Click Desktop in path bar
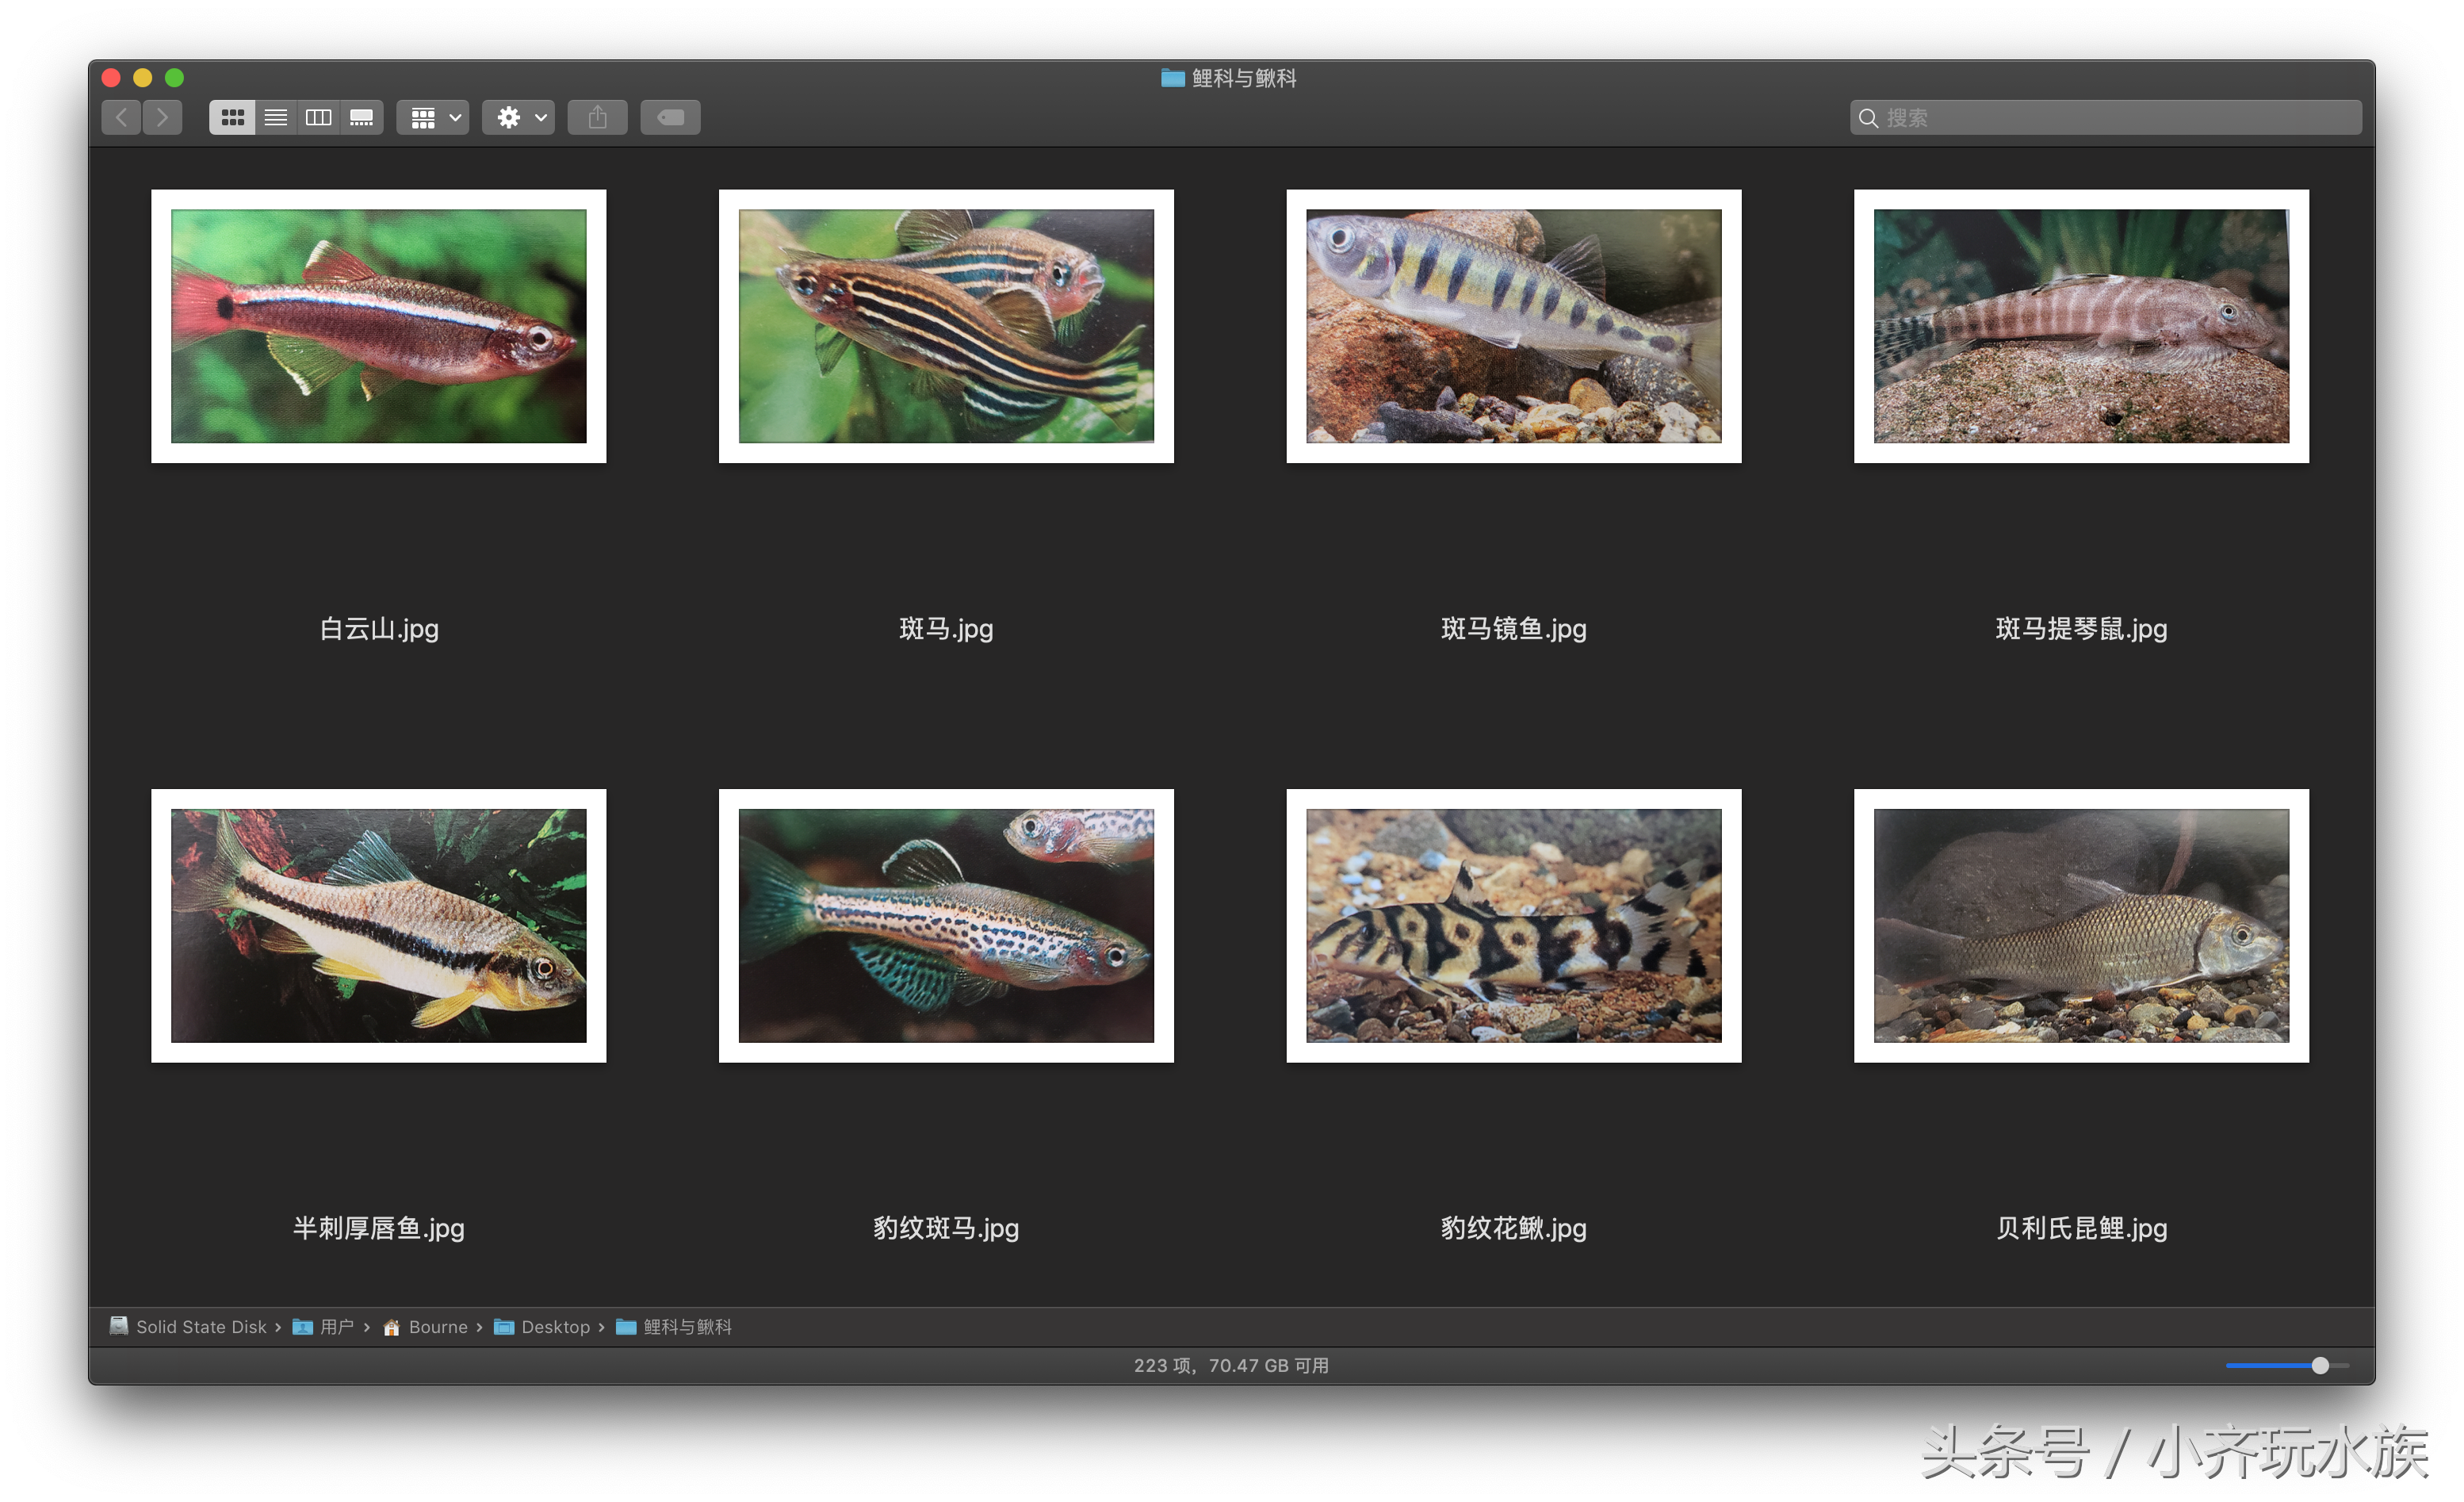 pos(543,1327)
